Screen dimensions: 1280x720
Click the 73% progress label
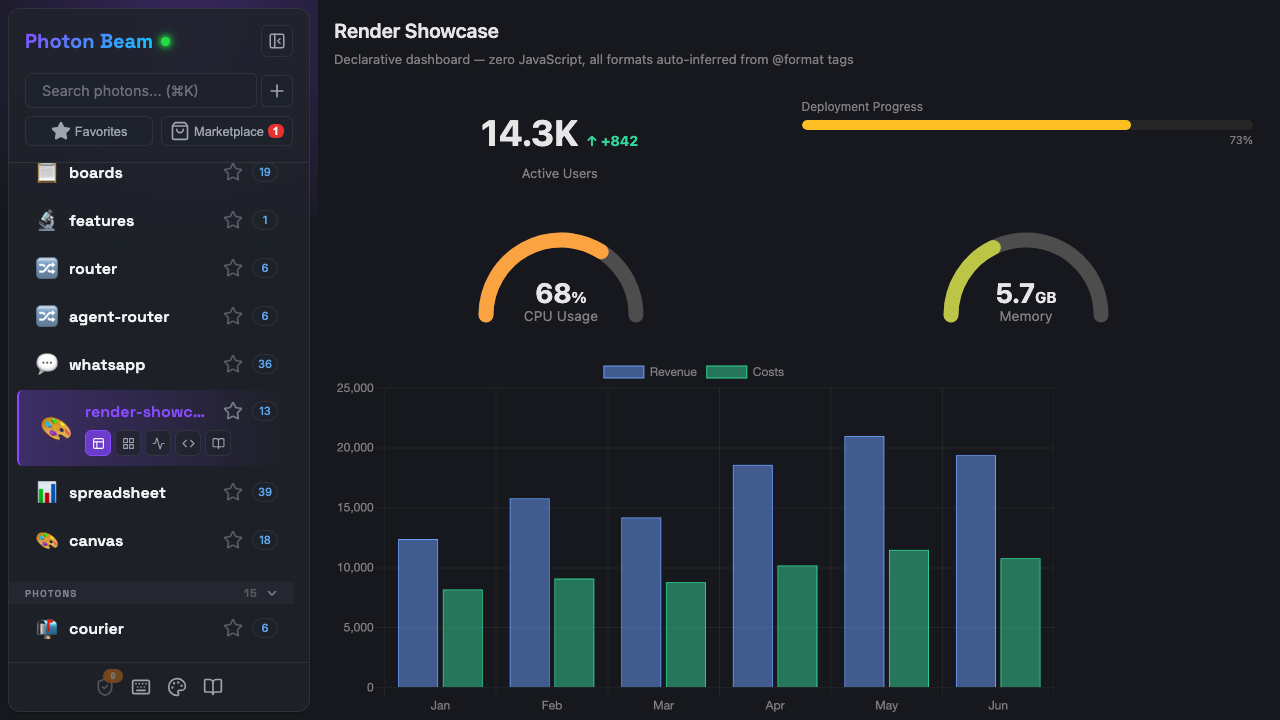click(x=1241, y=140)
